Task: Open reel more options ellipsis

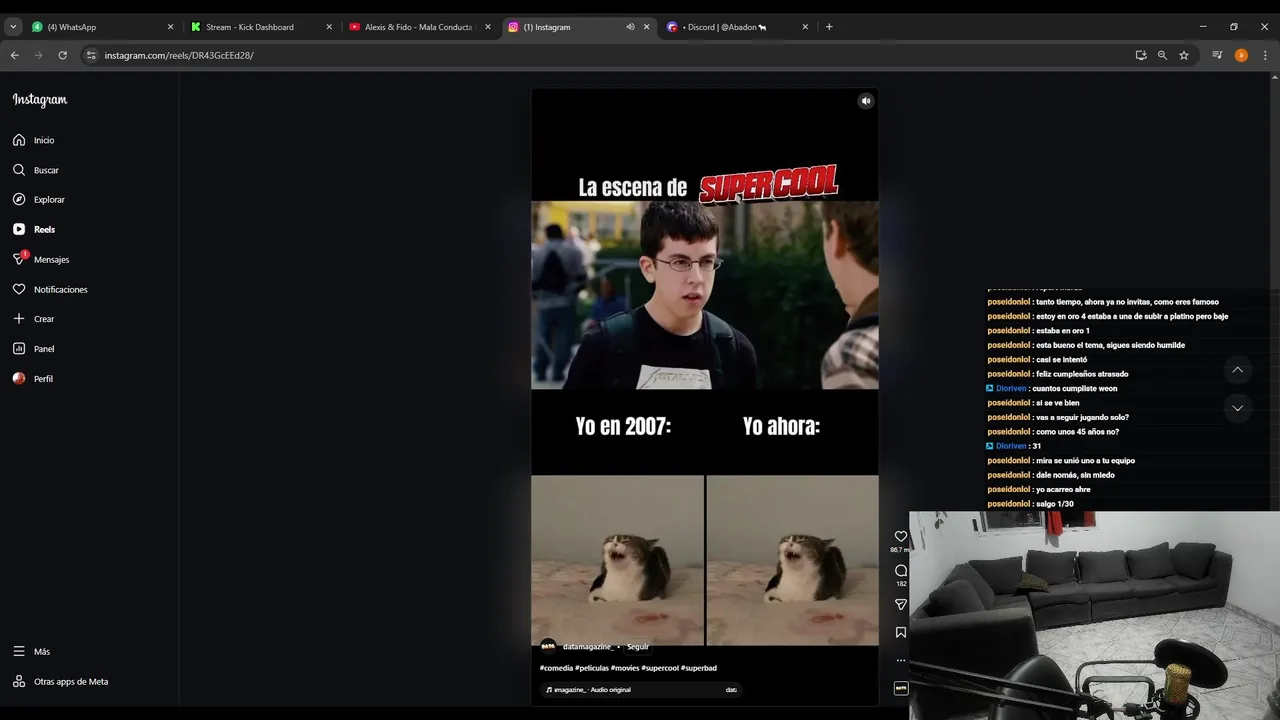Action: click(901, 660)
